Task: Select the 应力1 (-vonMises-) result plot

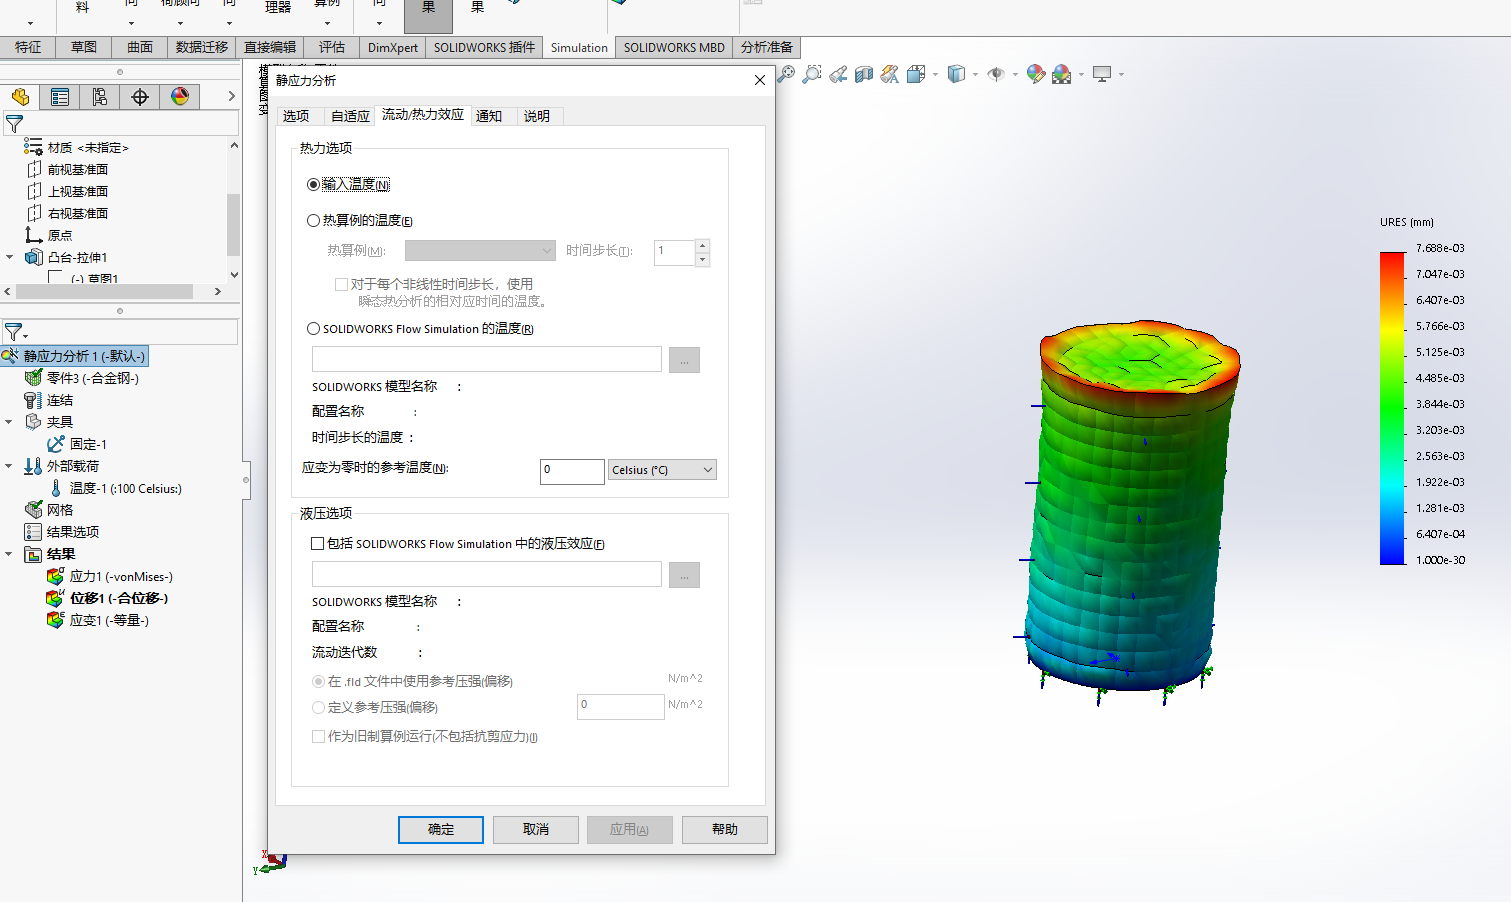Action: [120, 577]
